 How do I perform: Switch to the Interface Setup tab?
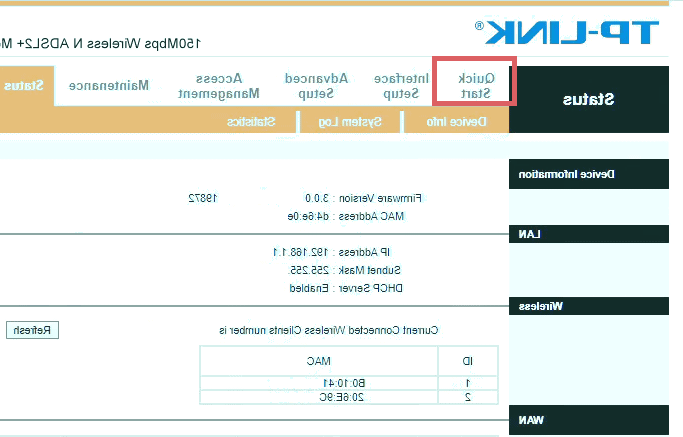[x=401, y=85]
